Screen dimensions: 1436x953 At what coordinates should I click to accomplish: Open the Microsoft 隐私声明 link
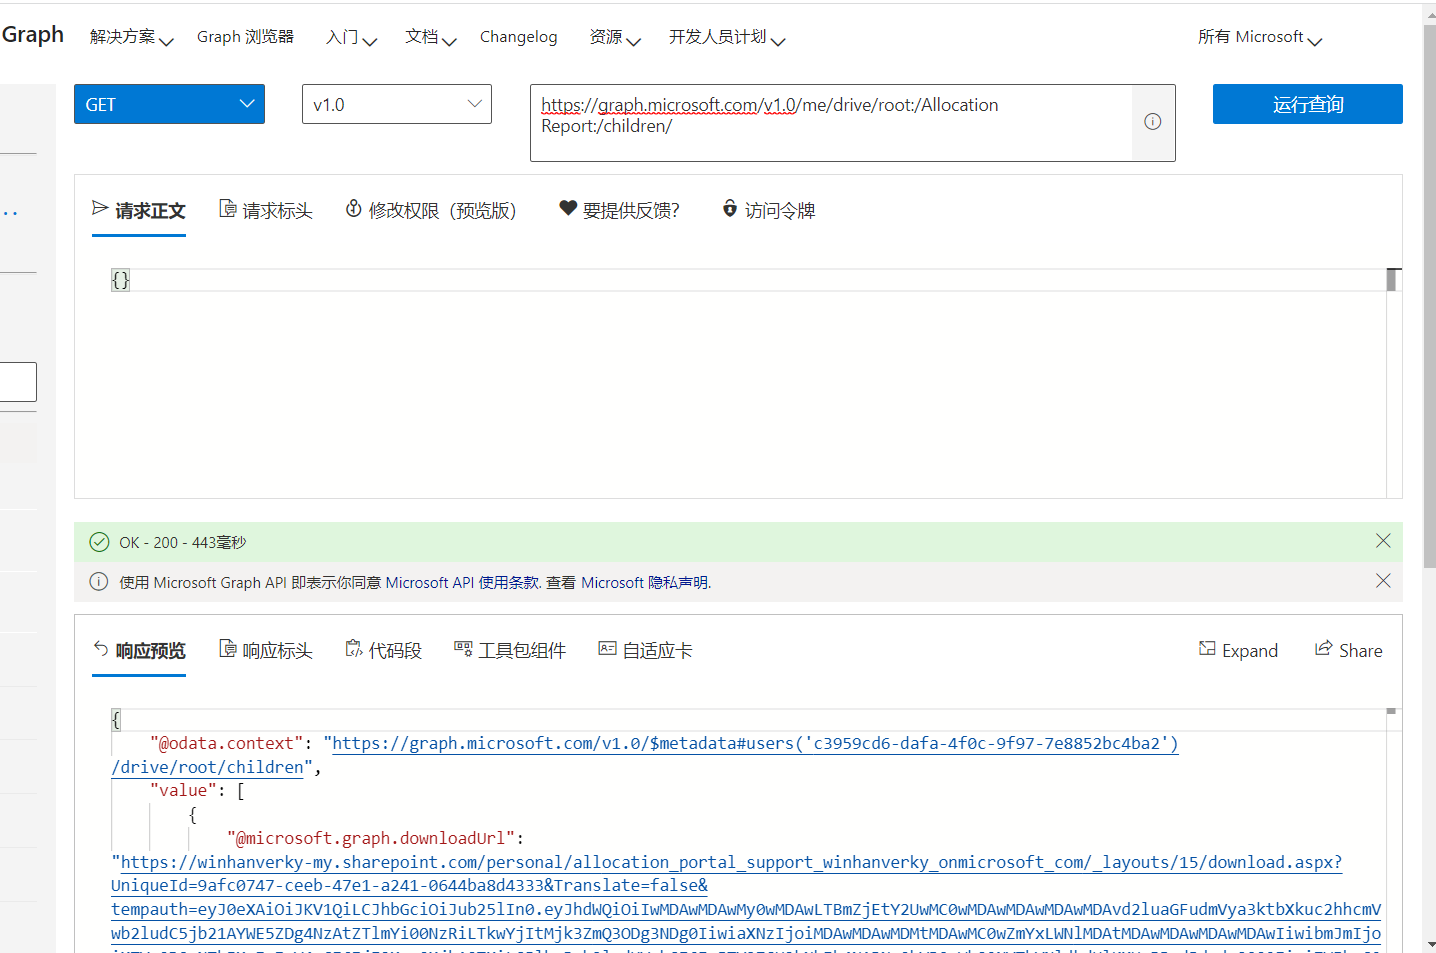(645, 582)
